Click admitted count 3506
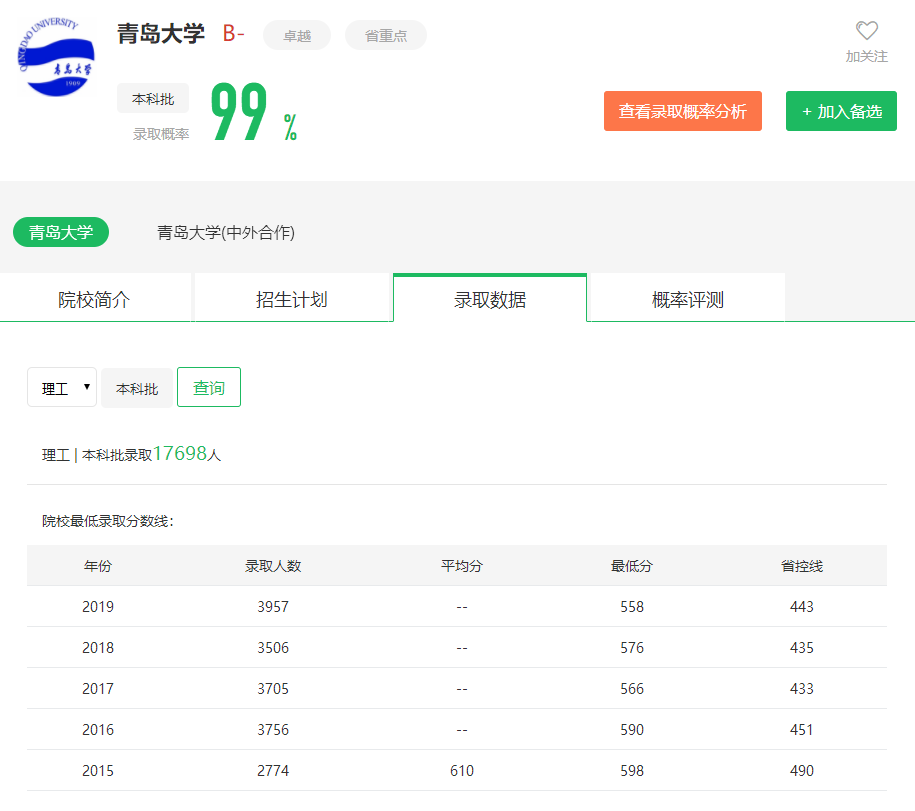915x811 pixels. pos(273,648)
